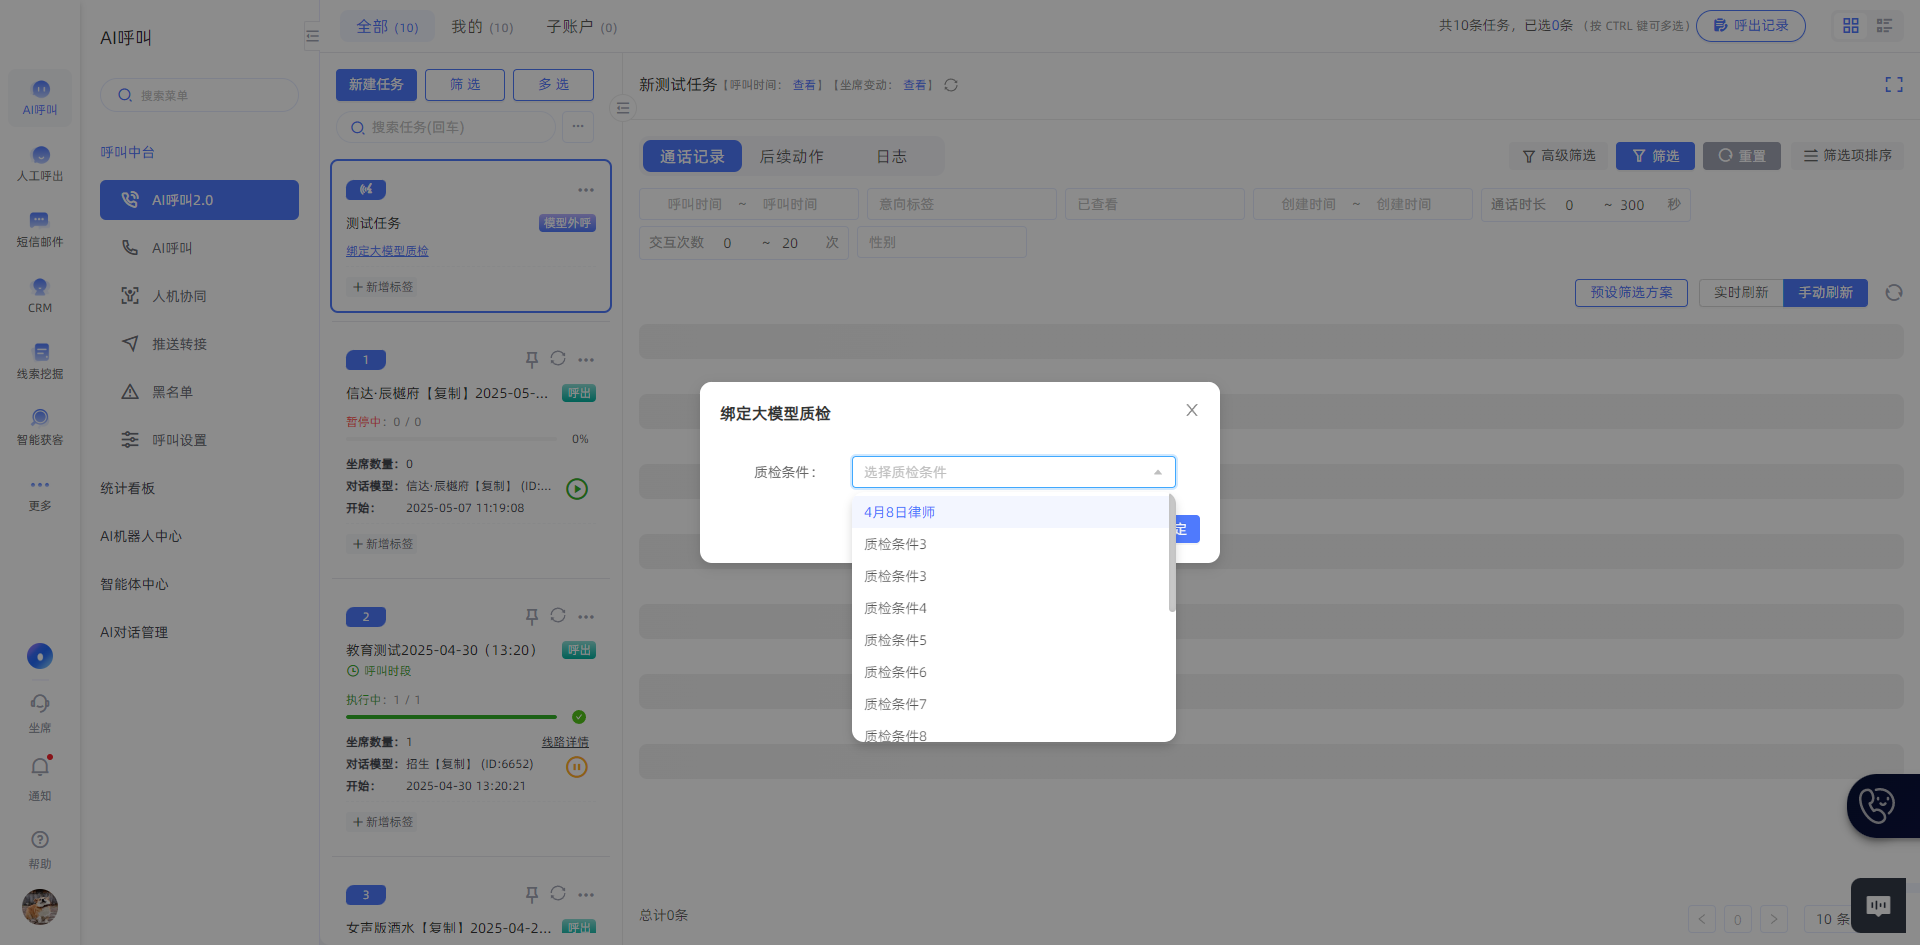The height and width of the screenshot is (945, 1920).
Task: Open the 短信邮件 sidebar module
Action: coord(40,229)
